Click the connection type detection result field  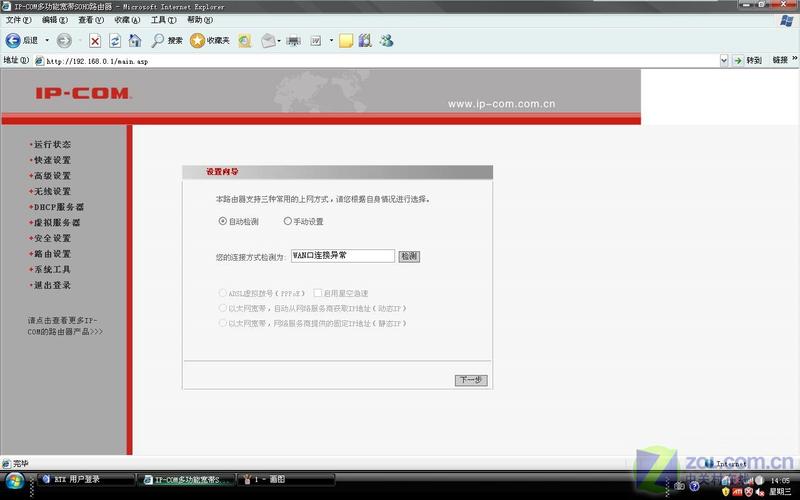coord(342,256)
